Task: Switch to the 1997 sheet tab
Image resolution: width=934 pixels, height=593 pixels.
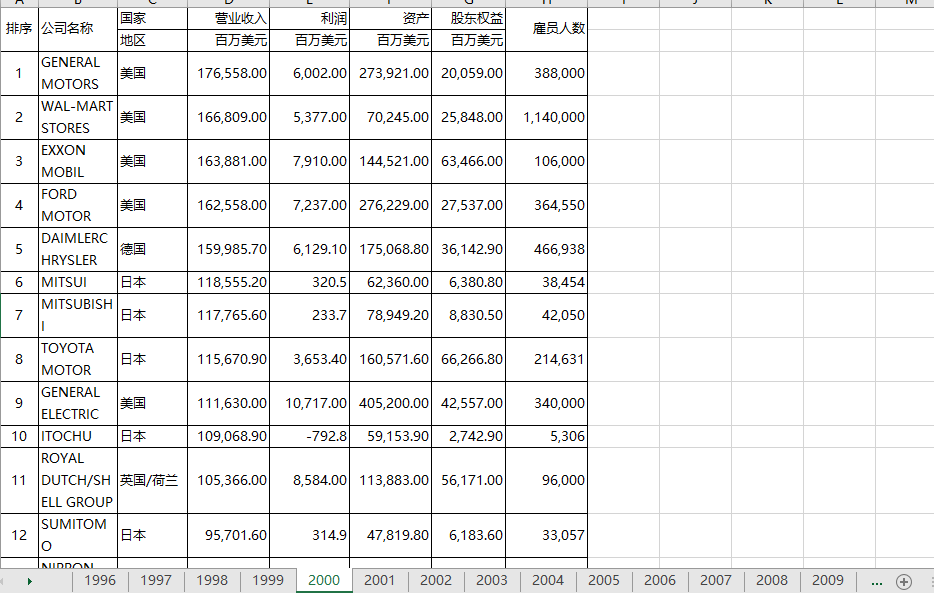Action: pos(156,580)
